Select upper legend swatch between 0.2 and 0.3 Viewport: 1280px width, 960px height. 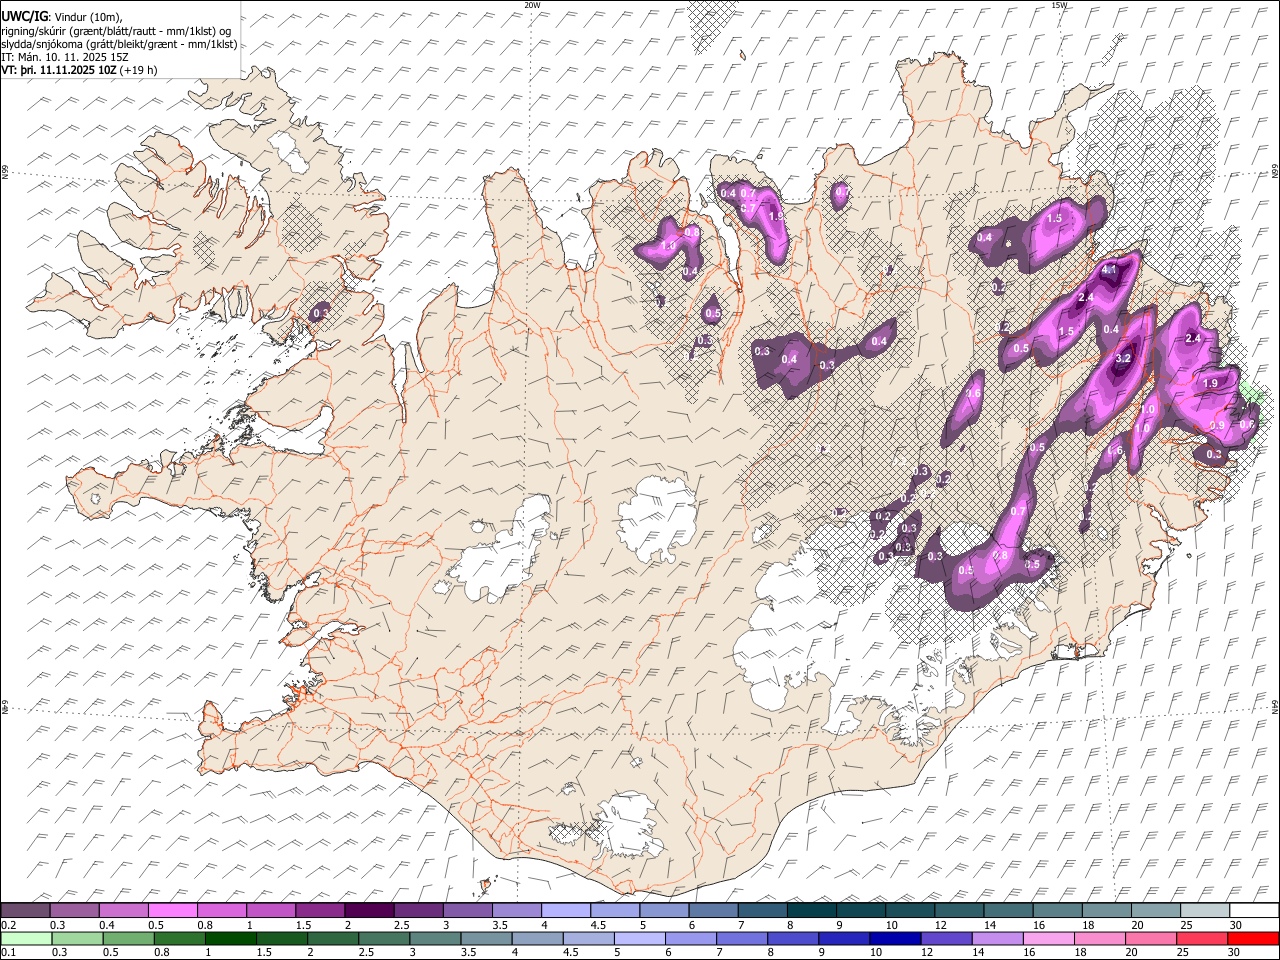[25, 911]
